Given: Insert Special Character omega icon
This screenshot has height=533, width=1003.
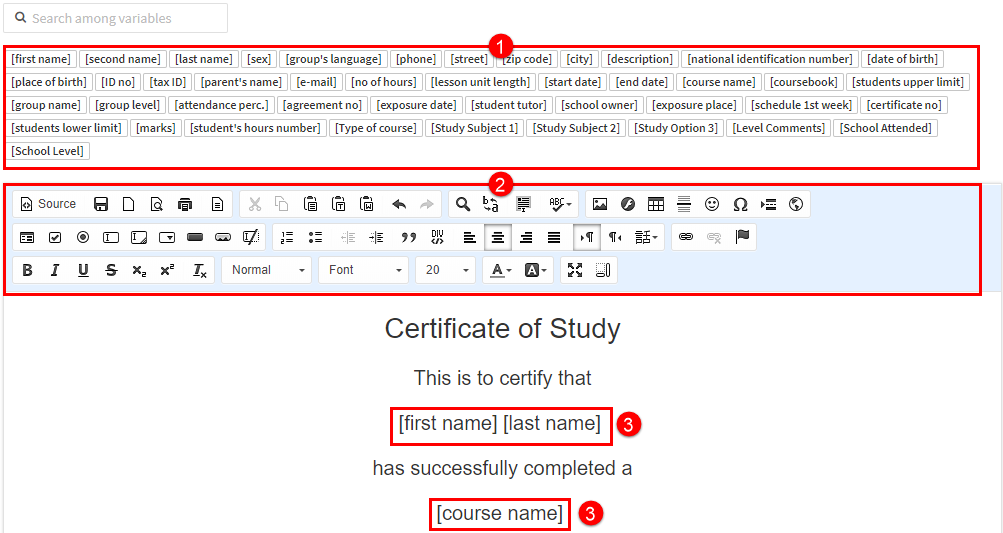Looking at the screenshot, I should pyautogui.click(x=740, y=204).
